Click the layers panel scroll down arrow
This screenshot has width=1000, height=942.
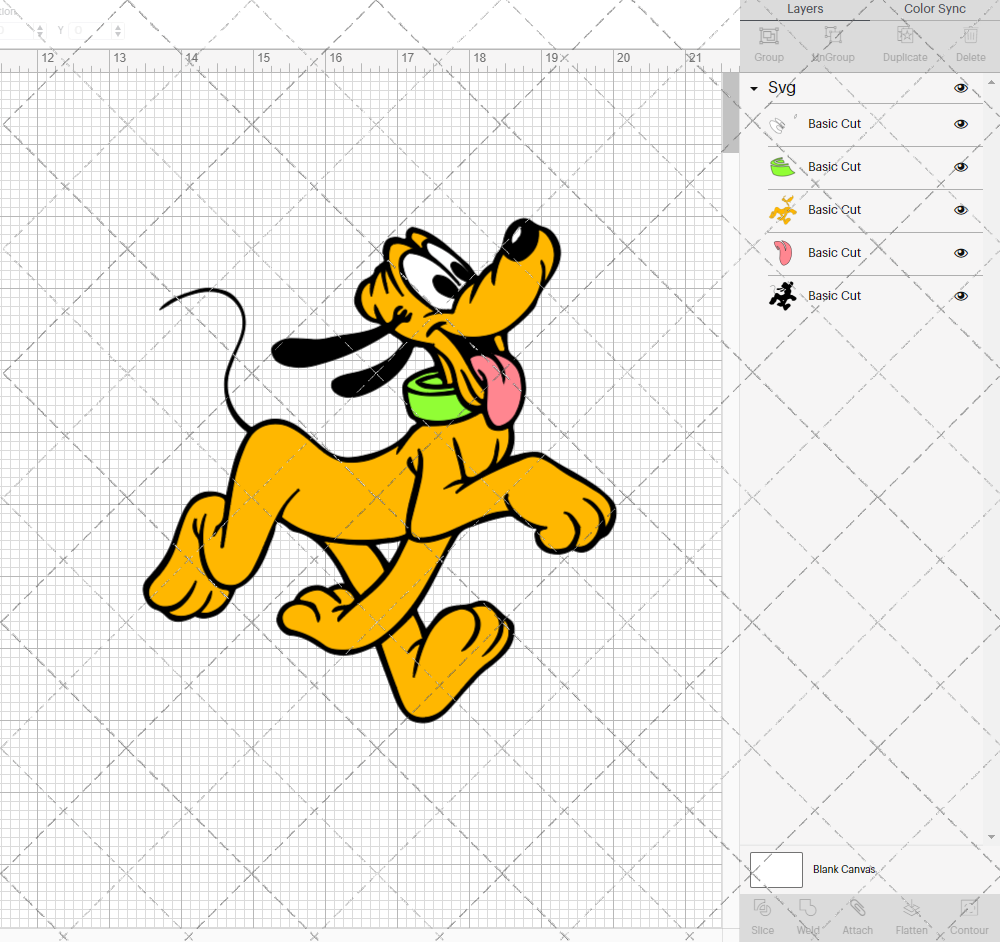(991, 837)
